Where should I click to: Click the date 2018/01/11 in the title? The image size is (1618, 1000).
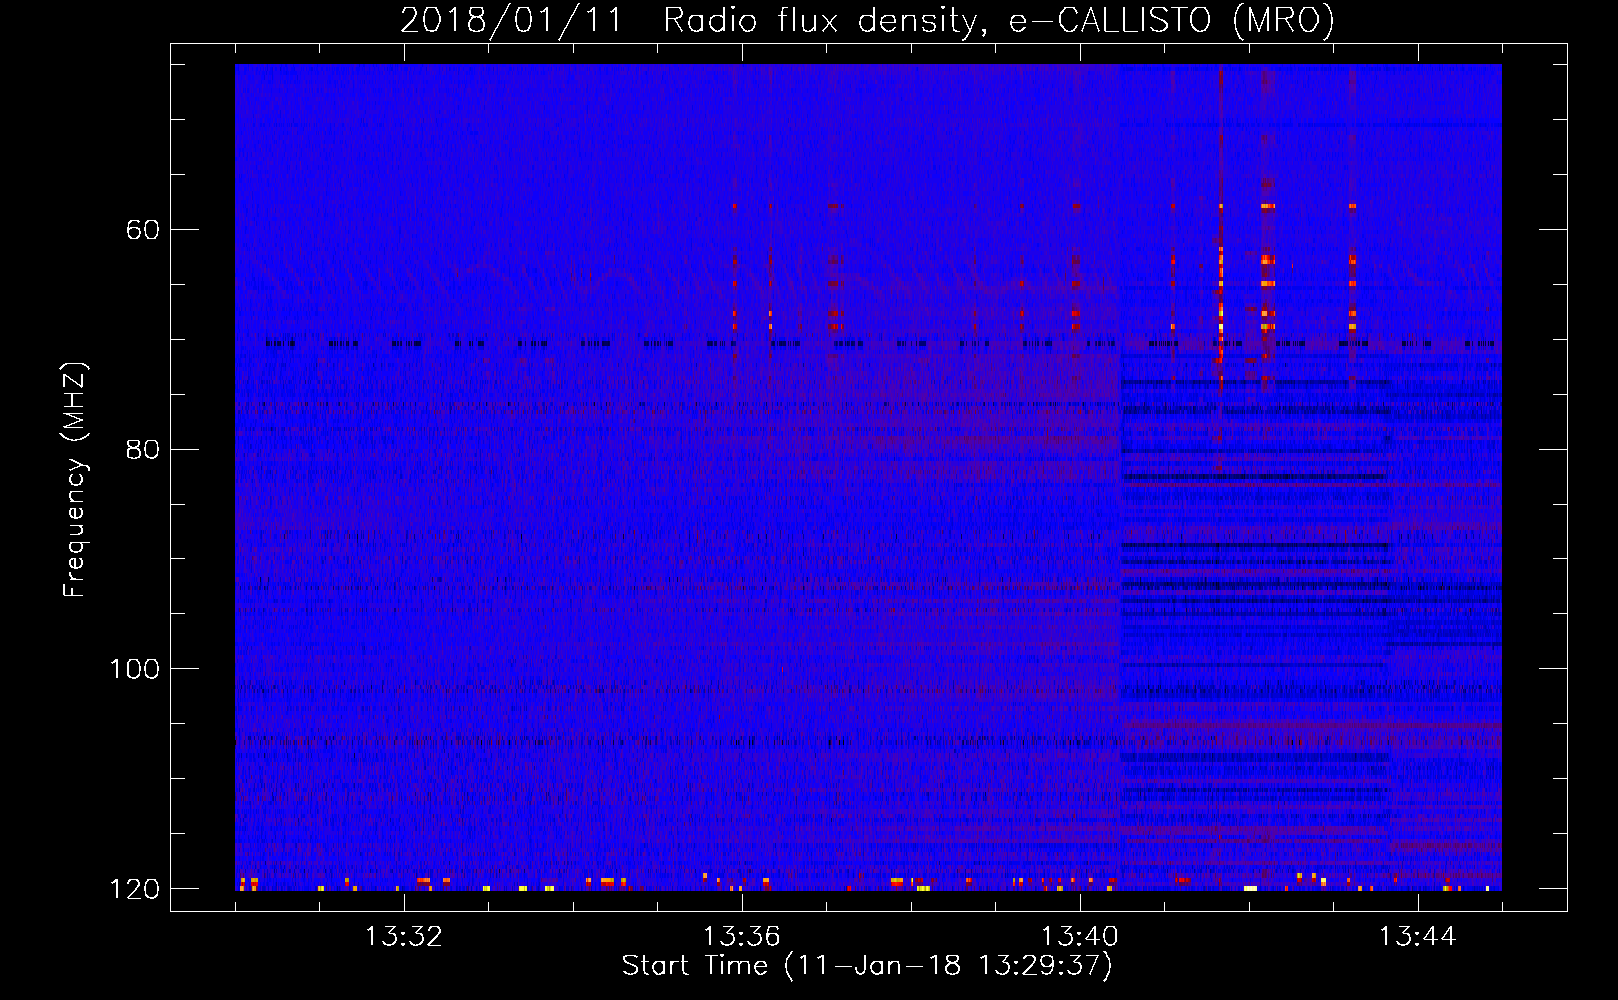(511, 21)
